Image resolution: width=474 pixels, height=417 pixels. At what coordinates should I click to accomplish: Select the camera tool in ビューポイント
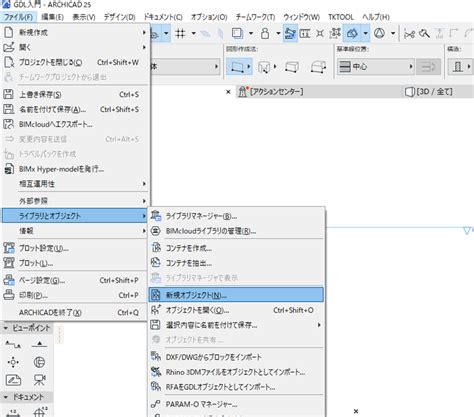tap(39, 379)
